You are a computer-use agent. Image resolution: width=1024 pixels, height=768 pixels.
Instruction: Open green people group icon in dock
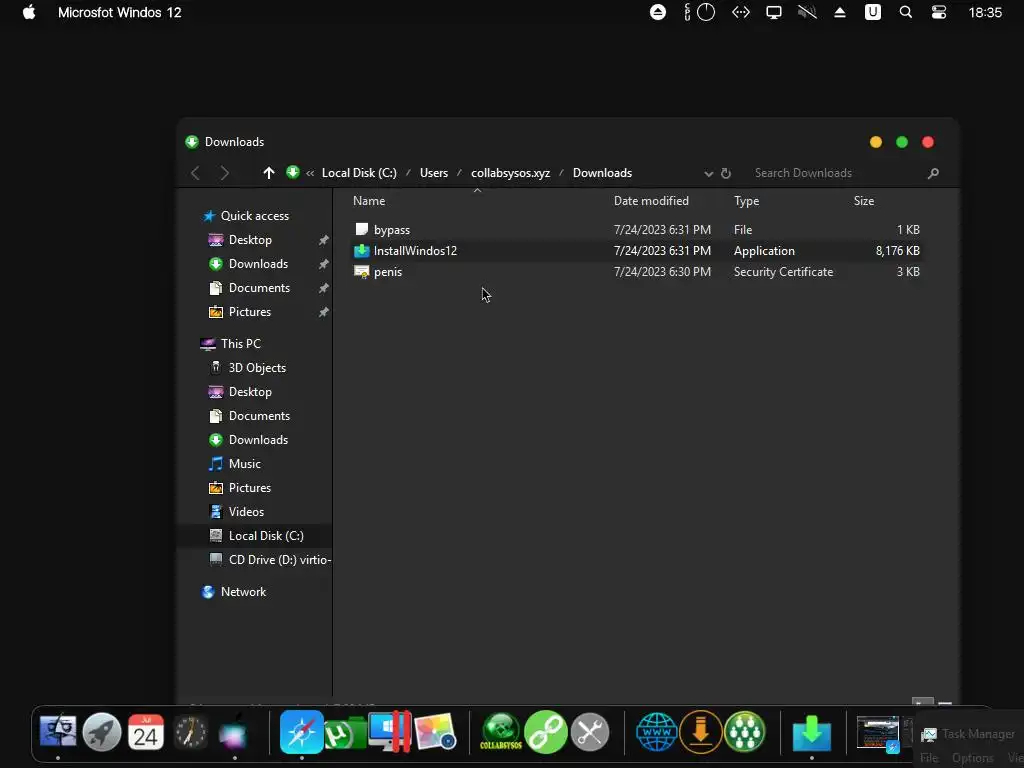(x=744, y=732)
